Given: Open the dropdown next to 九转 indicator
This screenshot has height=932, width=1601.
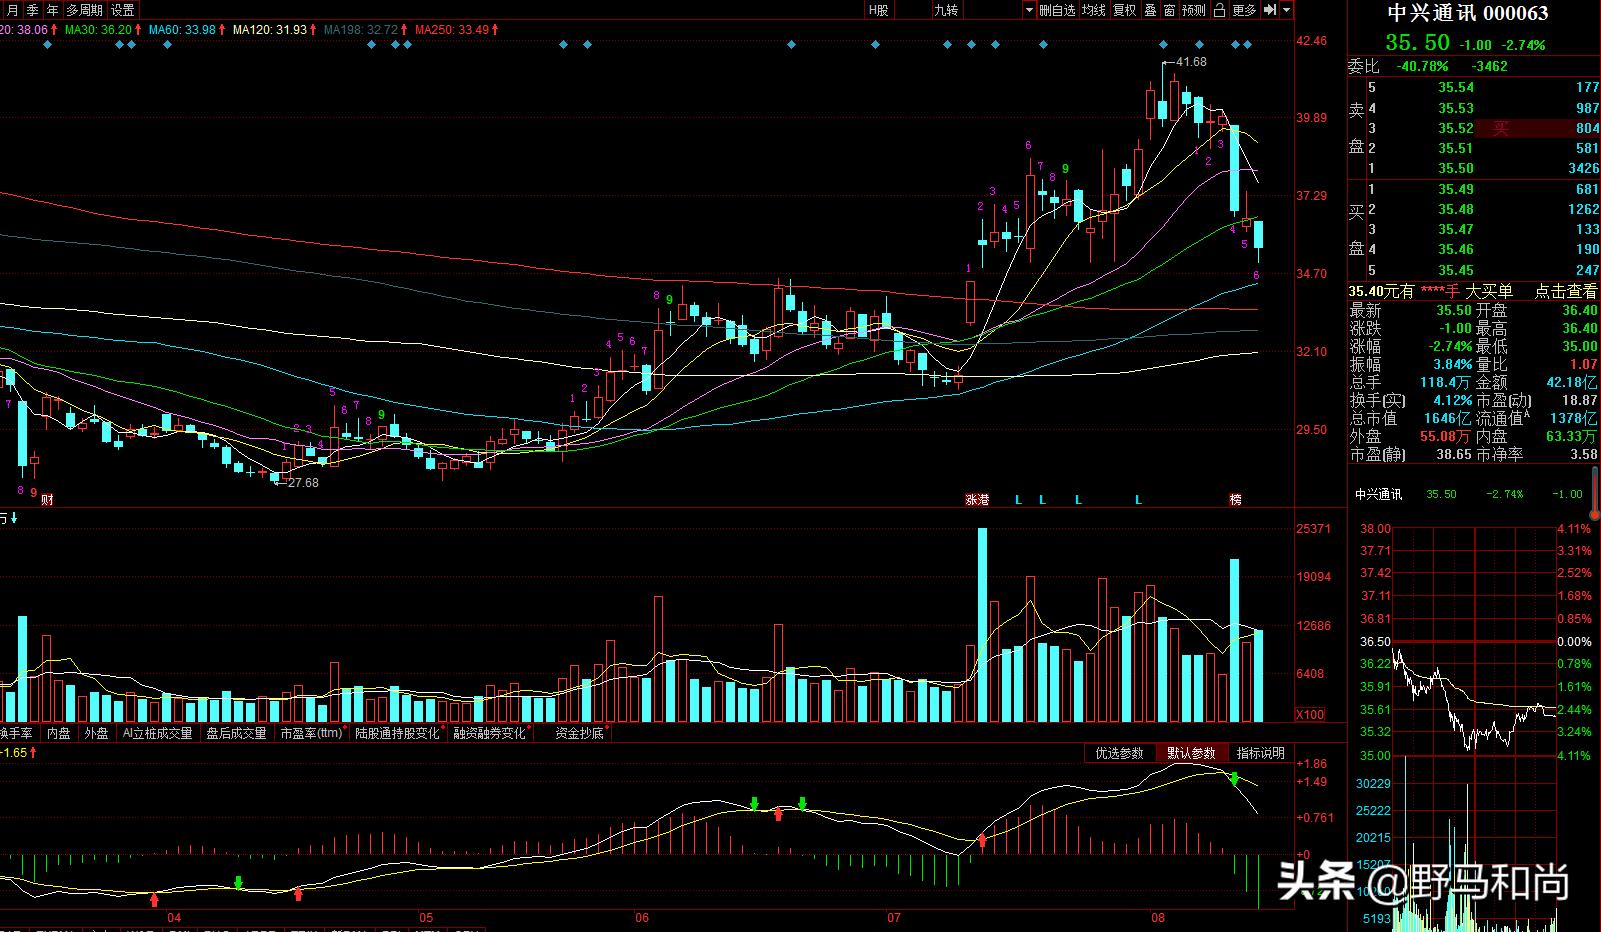Looking at the screenshot, I should 1029,10.
